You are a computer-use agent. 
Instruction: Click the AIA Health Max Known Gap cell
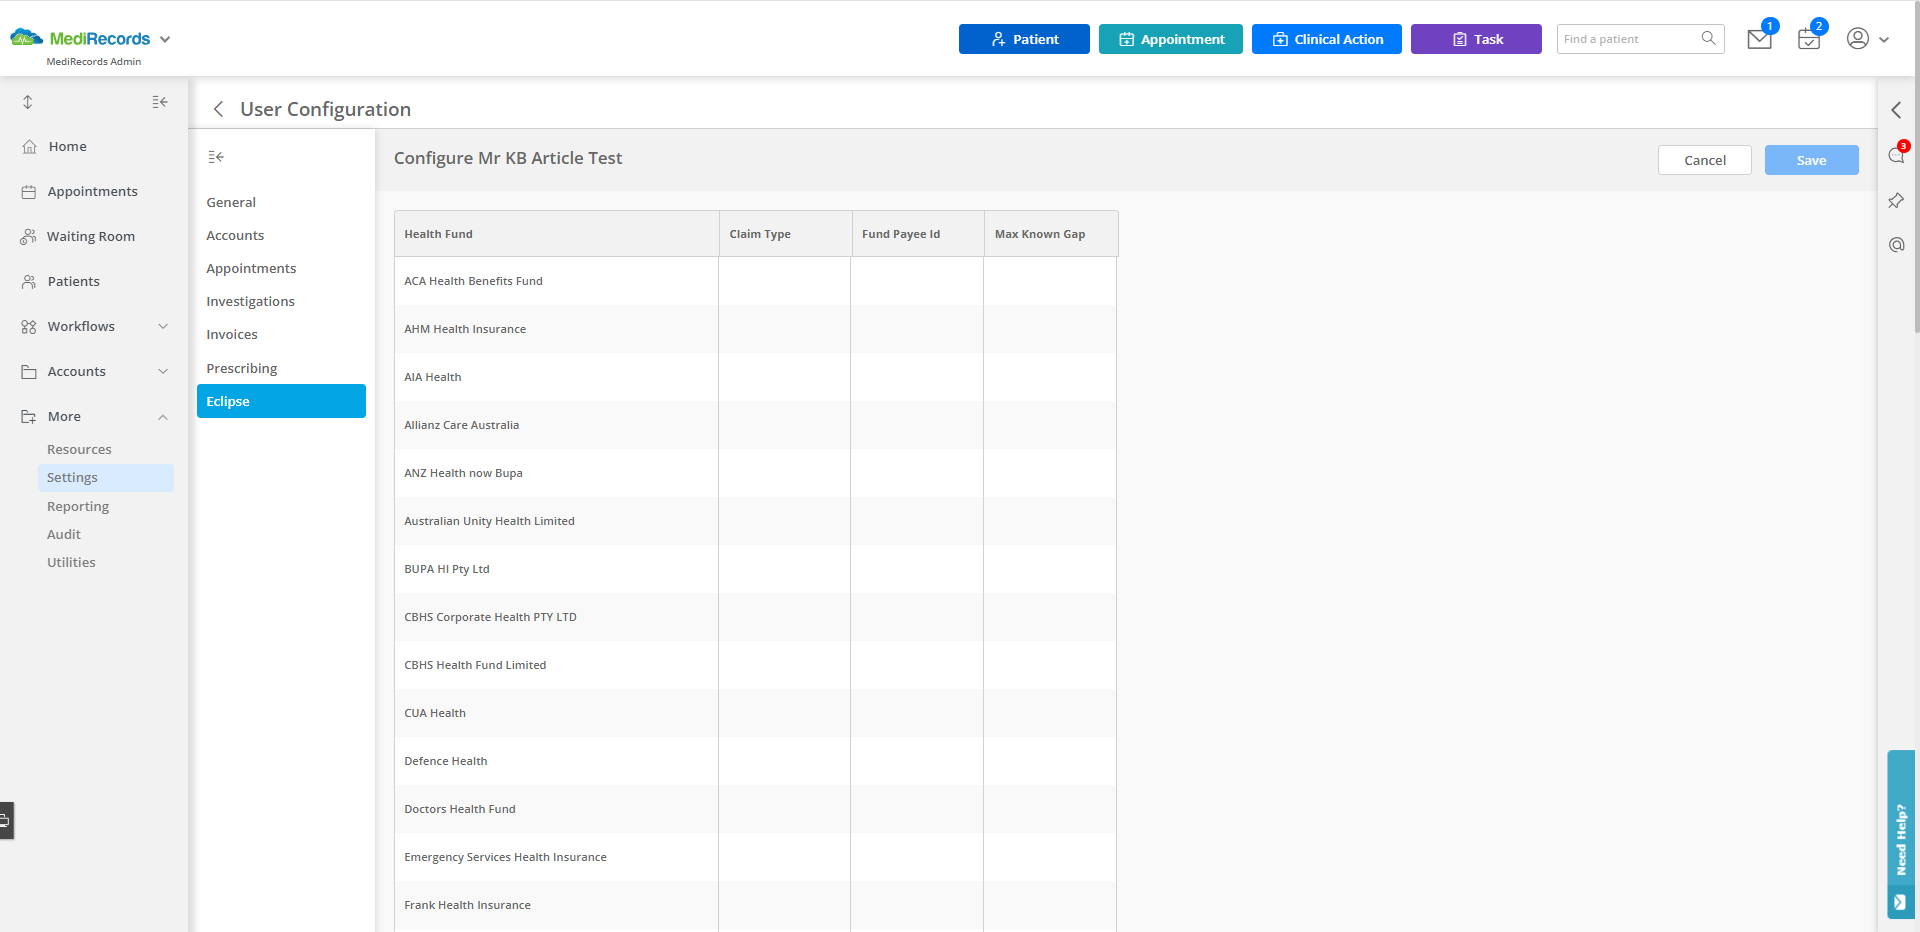1050,377
